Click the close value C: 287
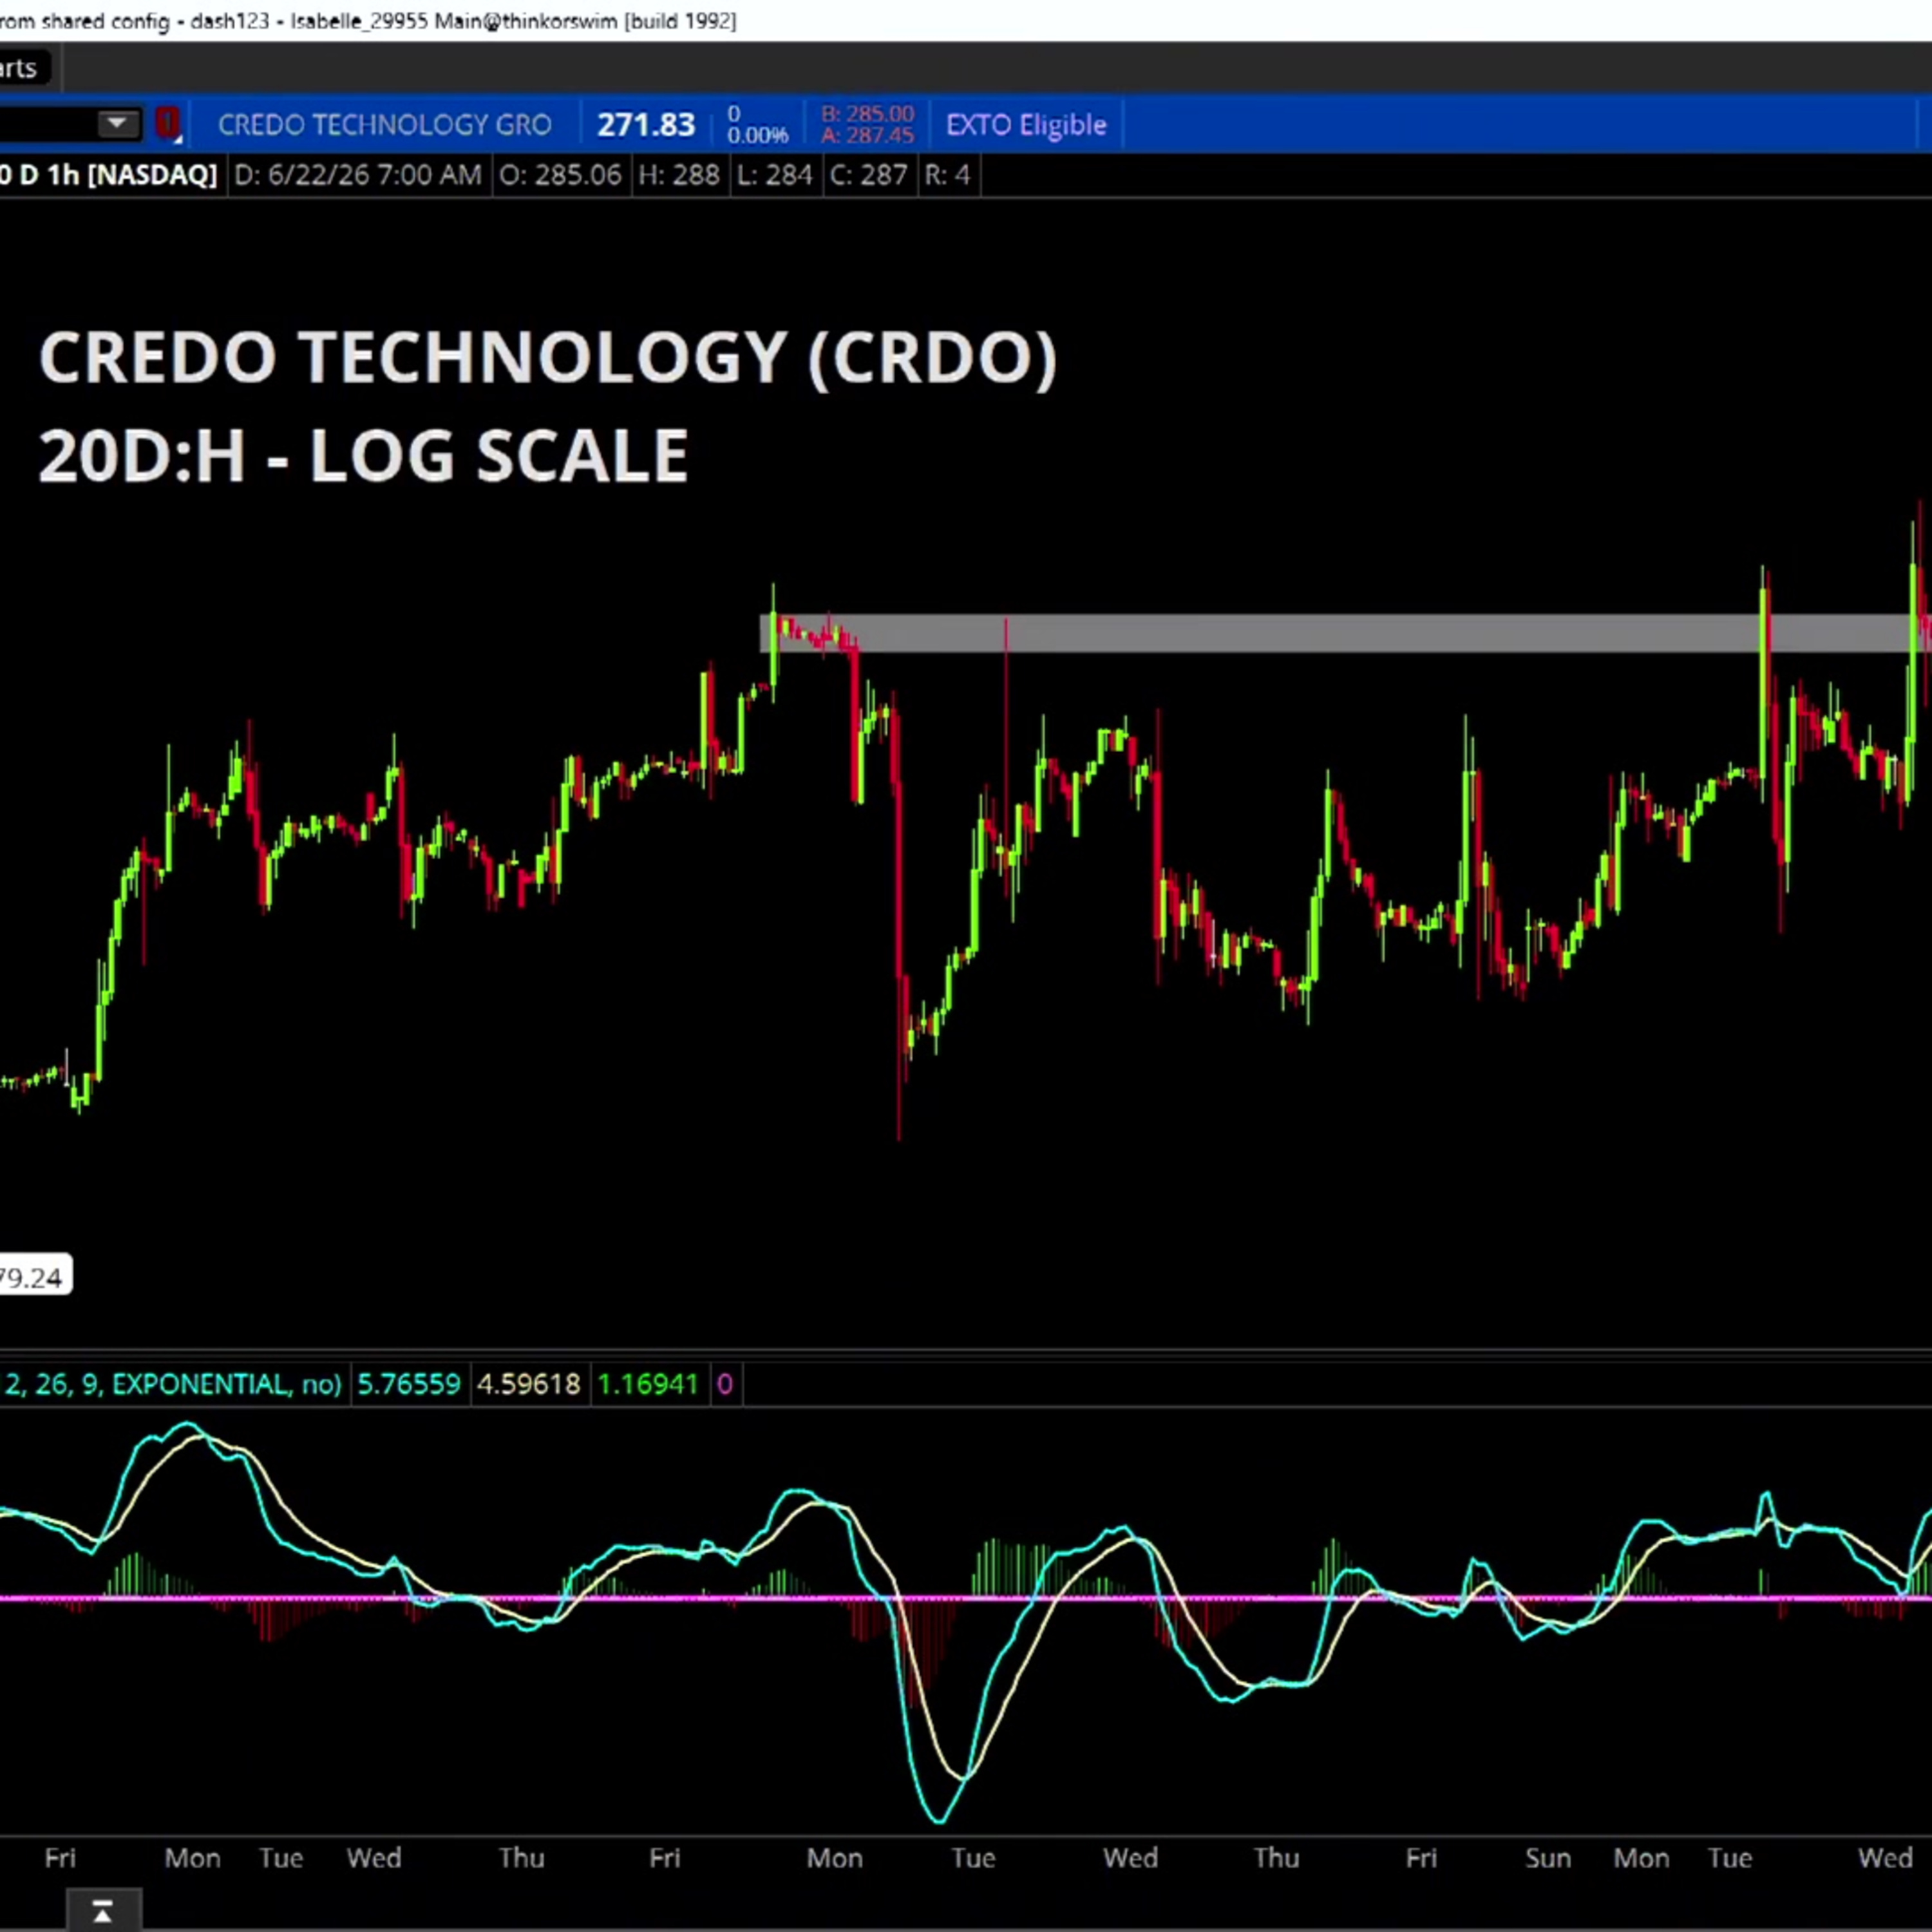The width and height of the screenshot is (1932, 1932). coord(868,176)
